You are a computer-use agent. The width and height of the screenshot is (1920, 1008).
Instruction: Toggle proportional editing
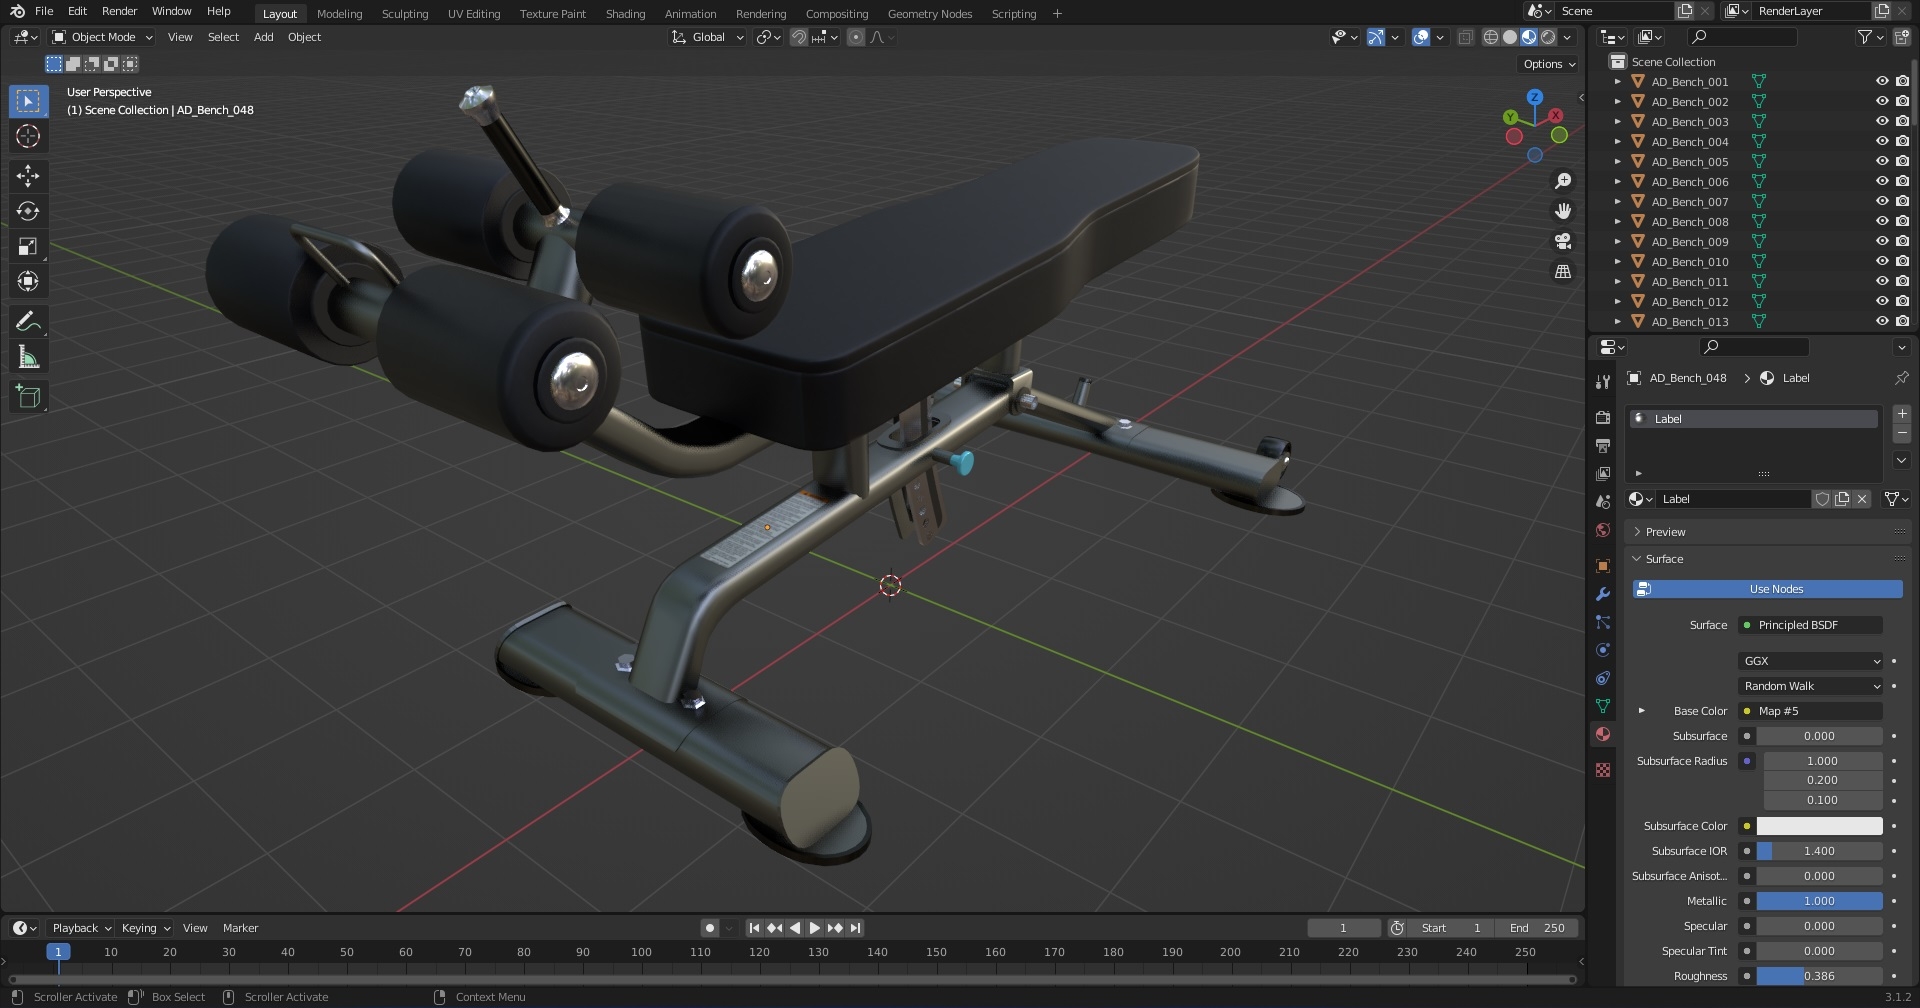[856, 37]
